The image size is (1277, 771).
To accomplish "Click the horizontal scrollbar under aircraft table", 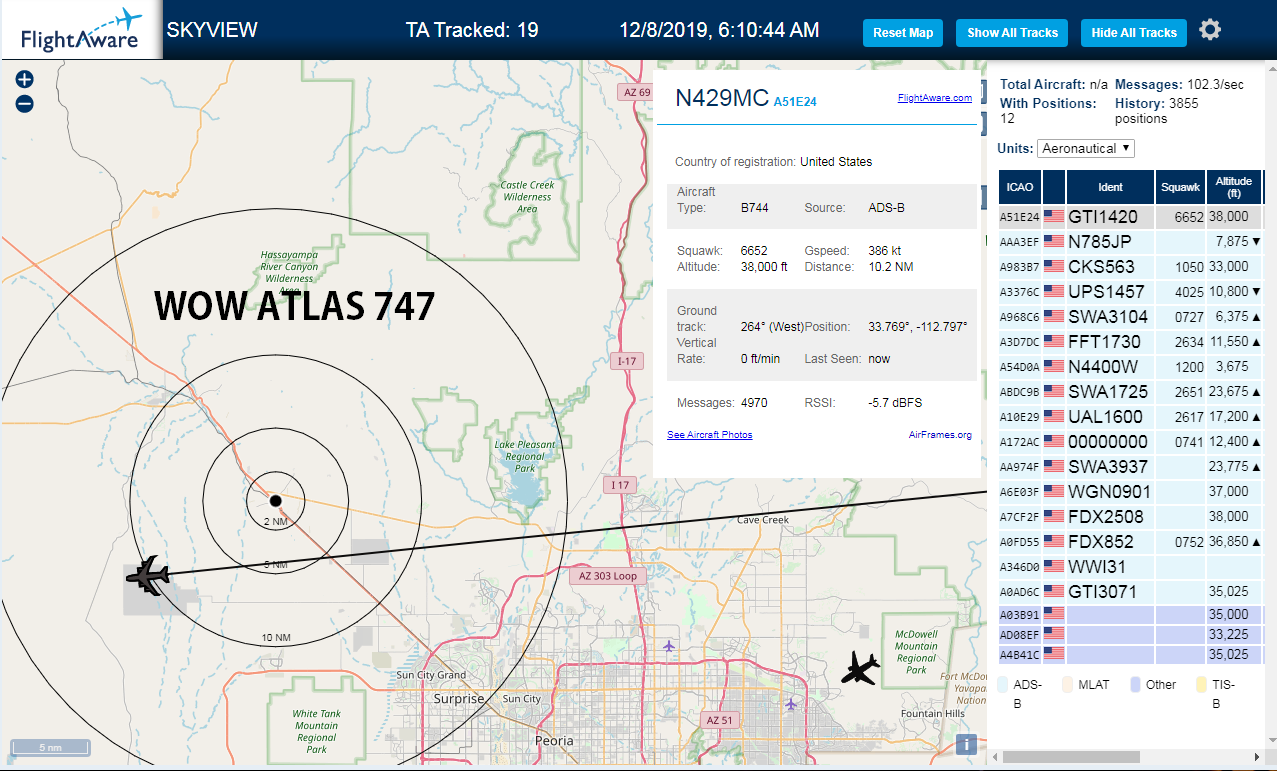I will coord(1071,757).
